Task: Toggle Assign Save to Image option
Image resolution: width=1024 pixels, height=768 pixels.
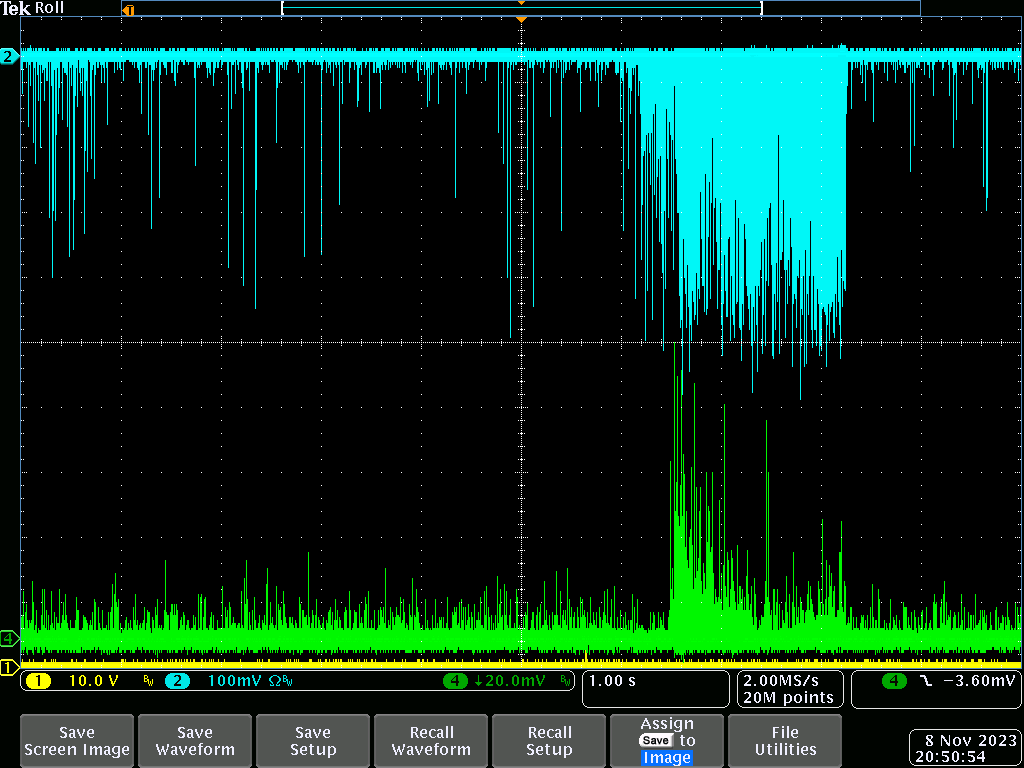Action: coord(667,741)
